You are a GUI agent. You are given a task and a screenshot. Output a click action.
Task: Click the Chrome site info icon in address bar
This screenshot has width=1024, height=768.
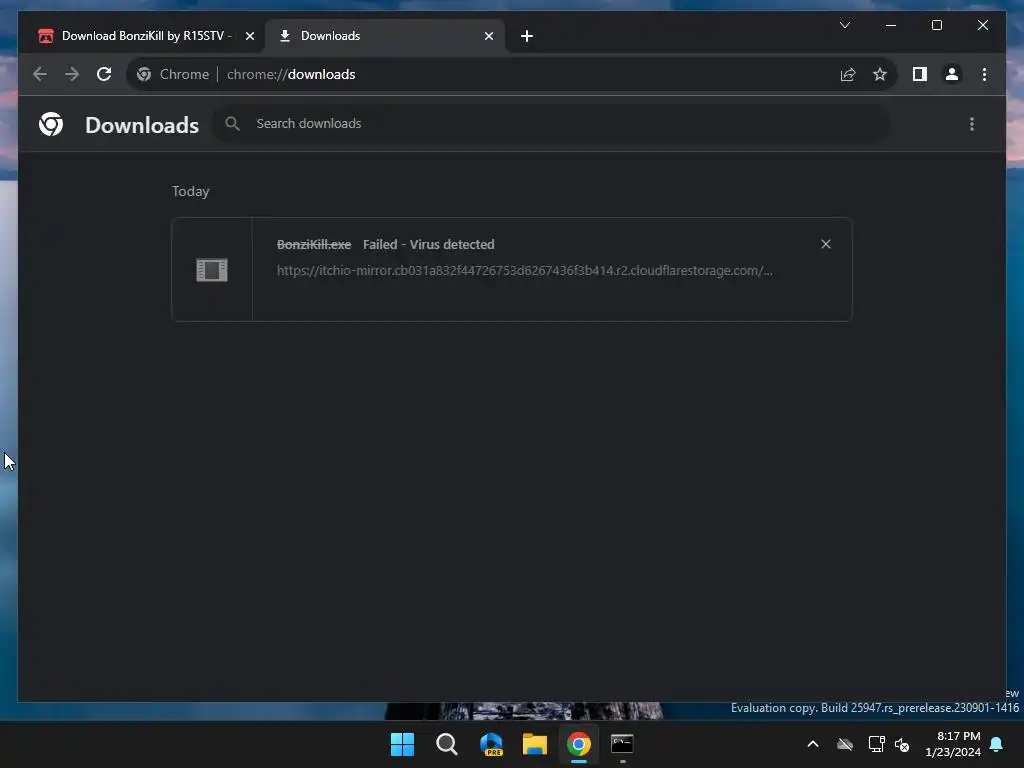pos(144,74)
